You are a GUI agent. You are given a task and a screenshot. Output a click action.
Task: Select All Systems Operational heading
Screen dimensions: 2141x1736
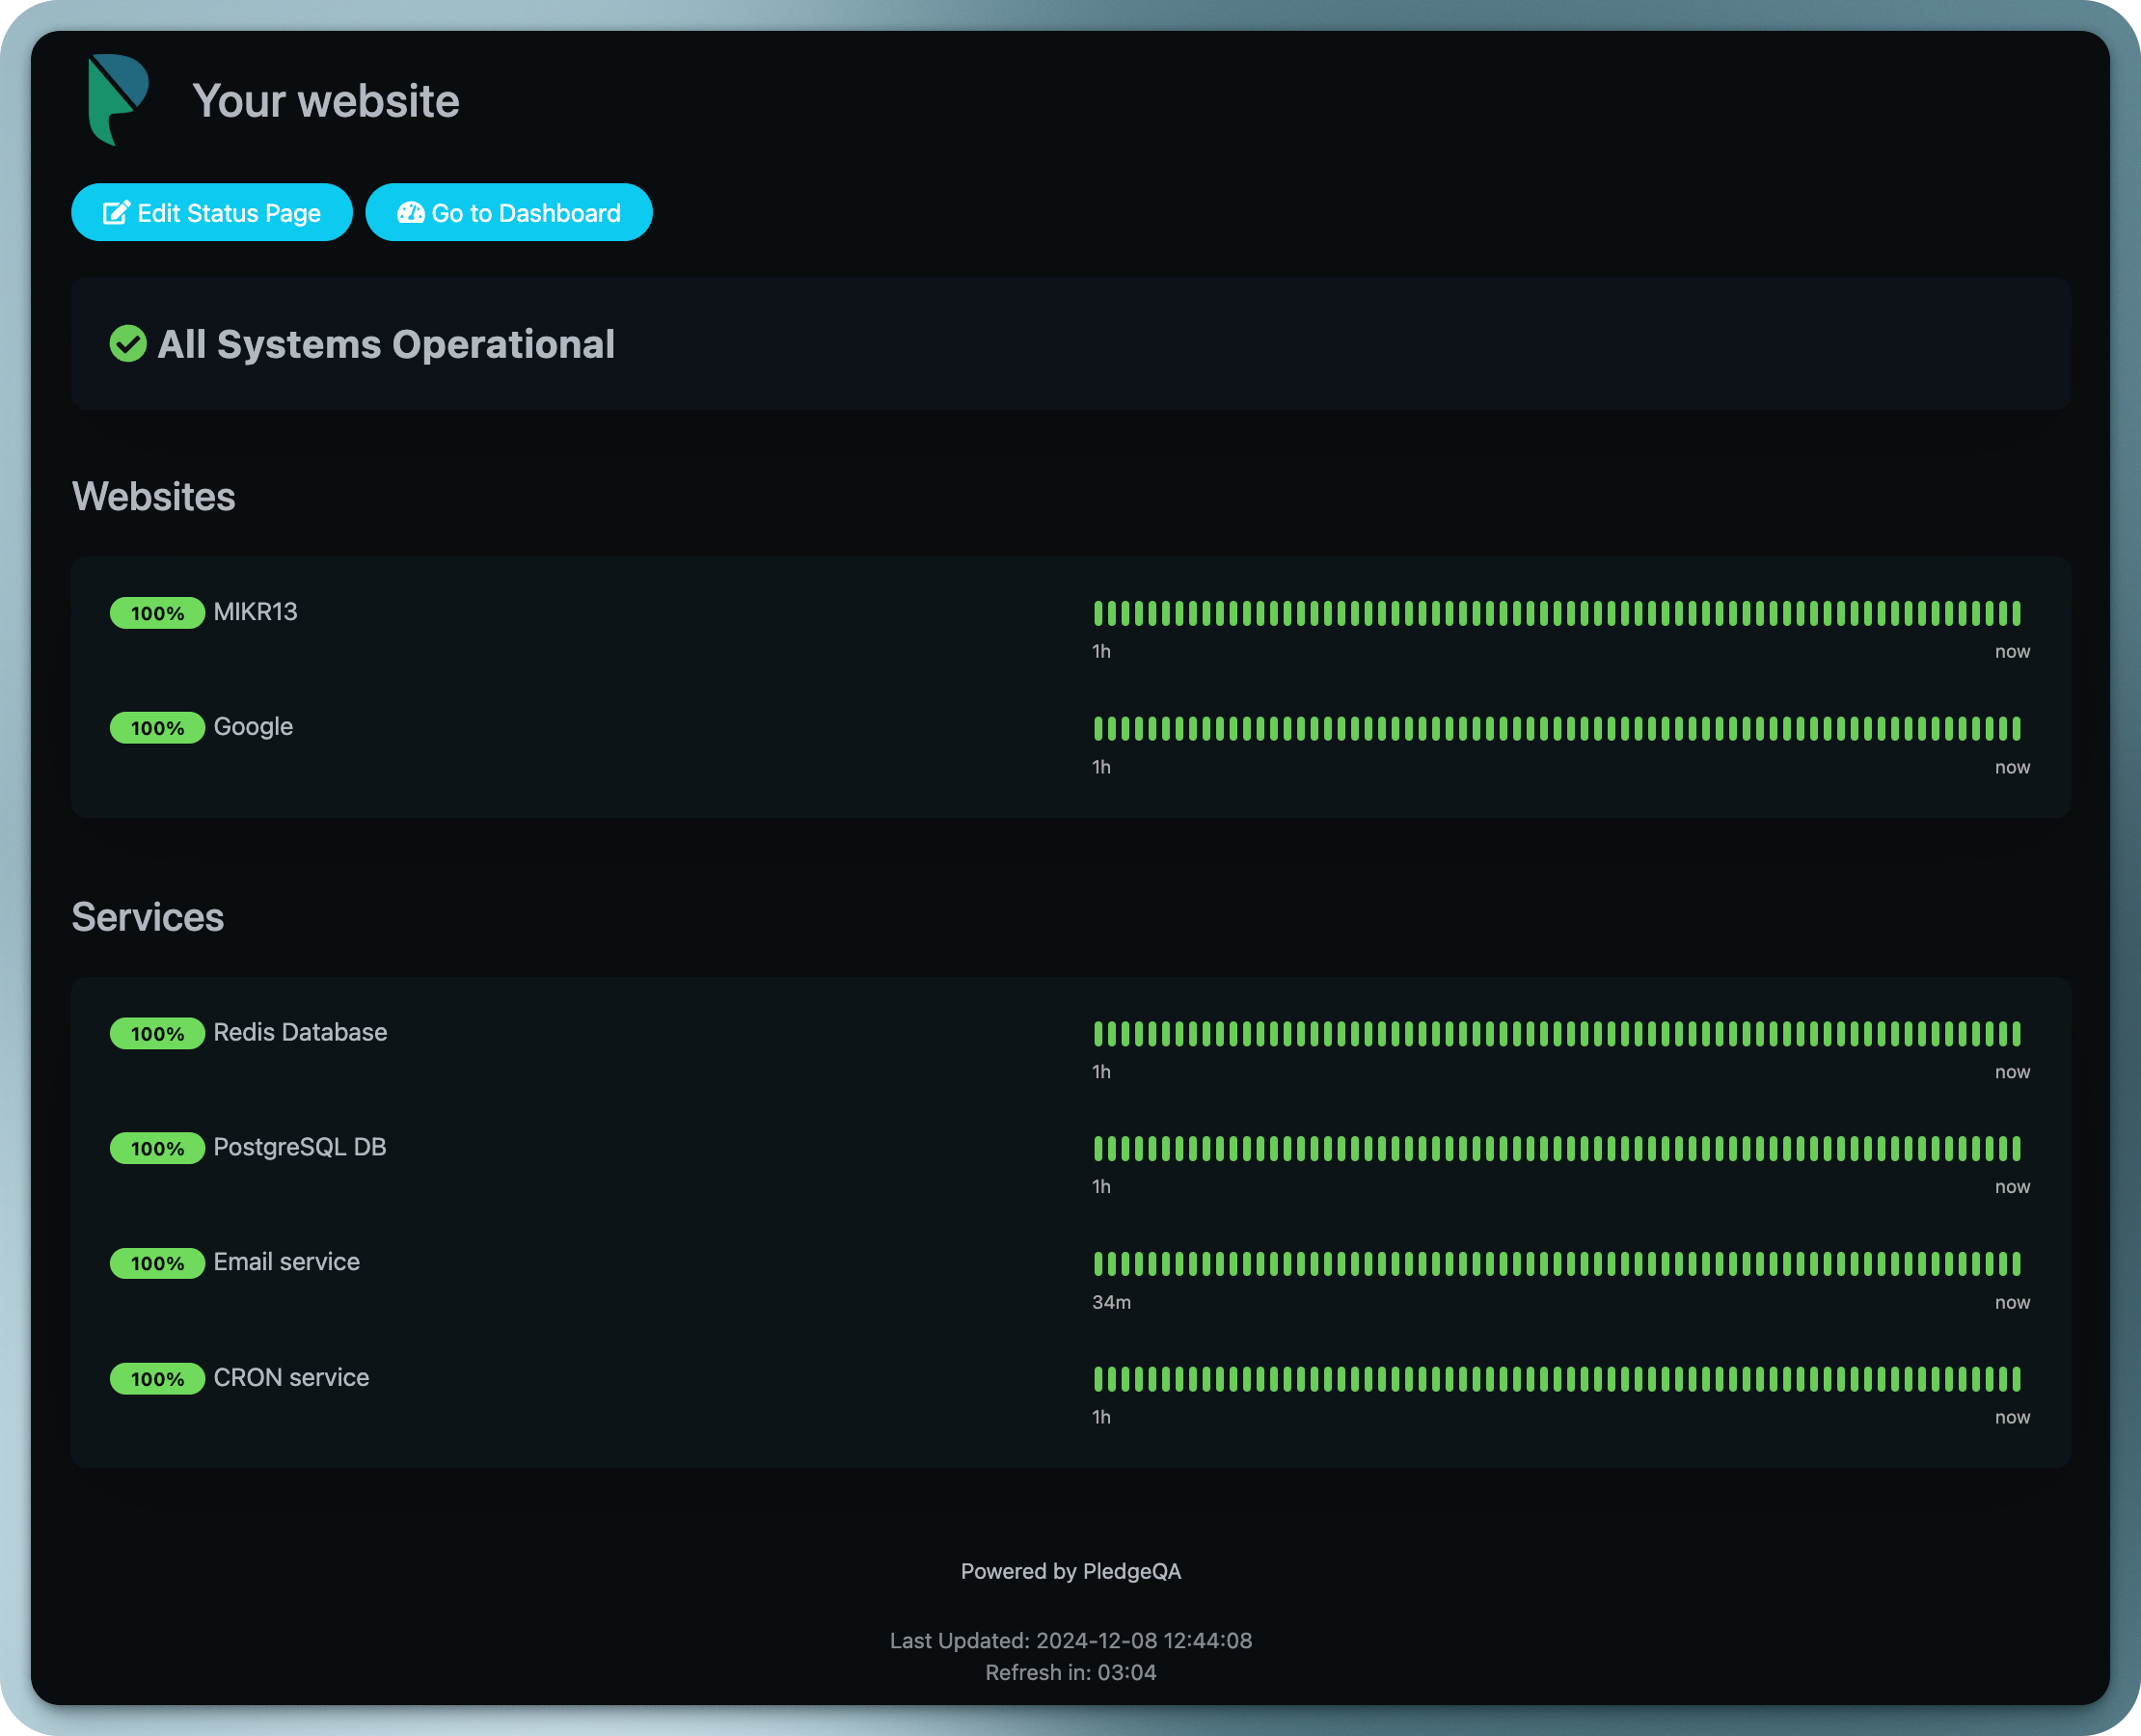386,345
